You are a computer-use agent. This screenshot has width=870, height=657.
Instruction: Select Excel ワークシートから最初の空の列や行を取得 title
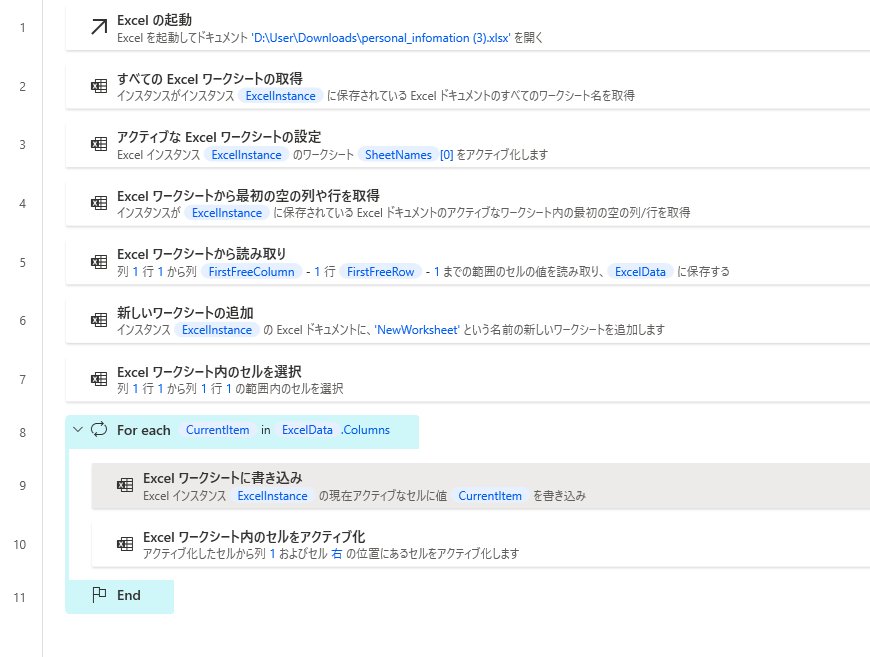click(248, 196)
